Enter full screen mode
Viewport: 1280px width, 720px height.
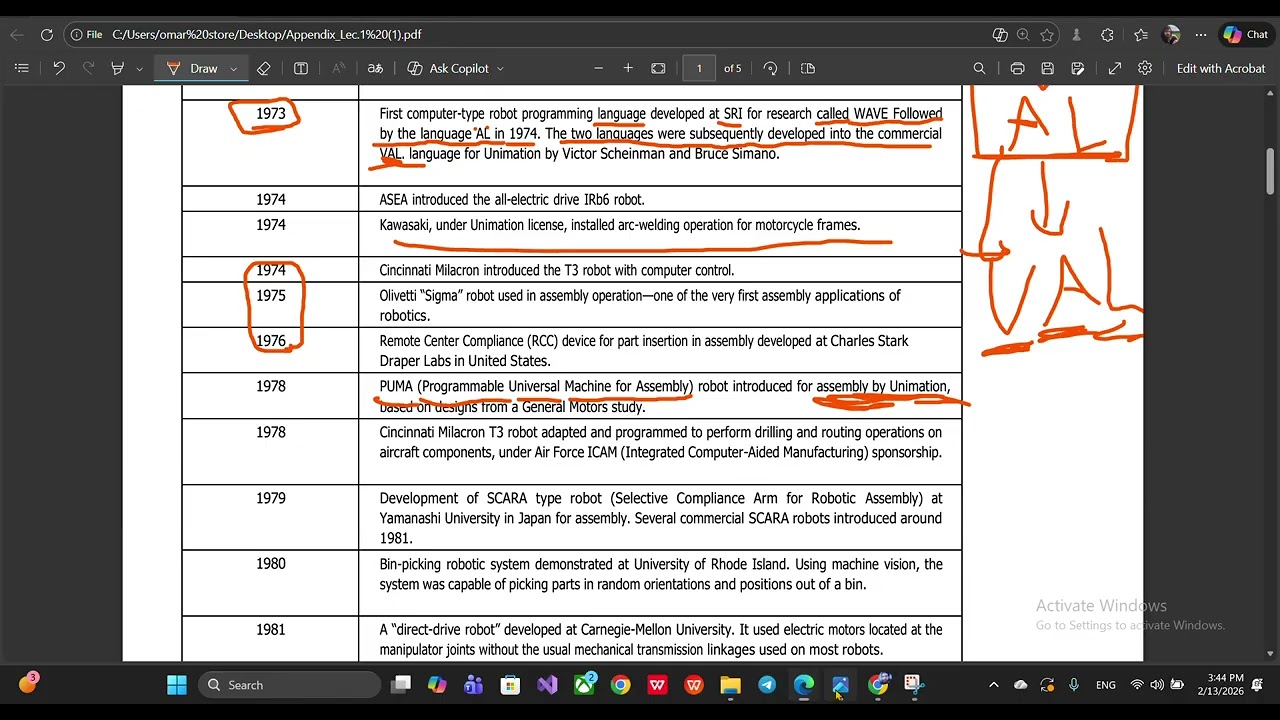point(1115,68)
